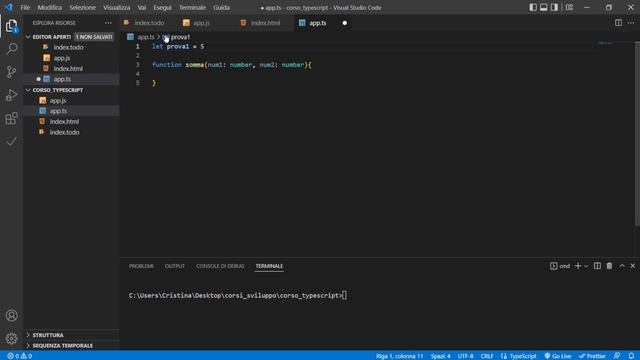The image size is (640, 360).
Task: Toggle the primary sidebar layout icon
Action: (533, 7)
